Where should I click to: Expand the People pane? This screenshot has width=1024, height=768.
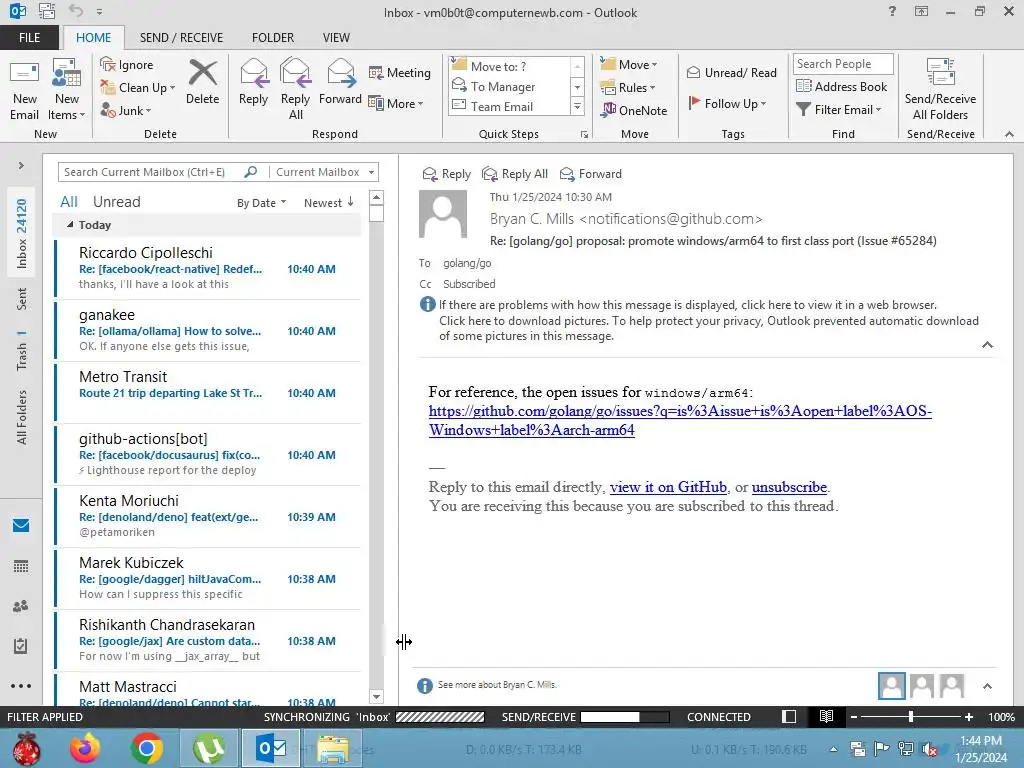coord(987,686)
